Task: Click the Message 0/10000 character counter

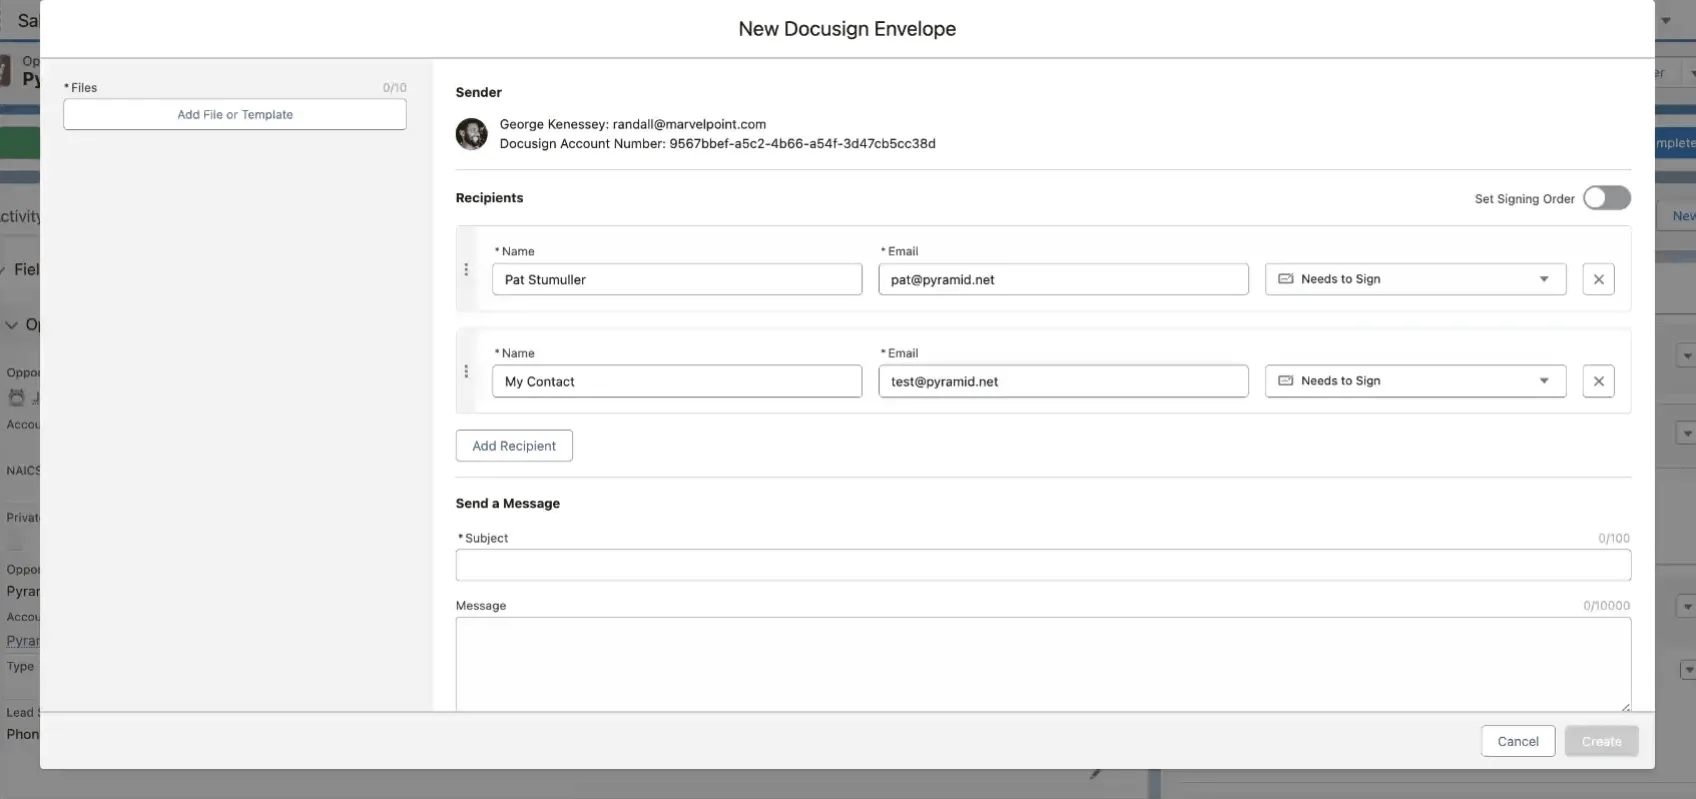Action: tap(1606, 606)
